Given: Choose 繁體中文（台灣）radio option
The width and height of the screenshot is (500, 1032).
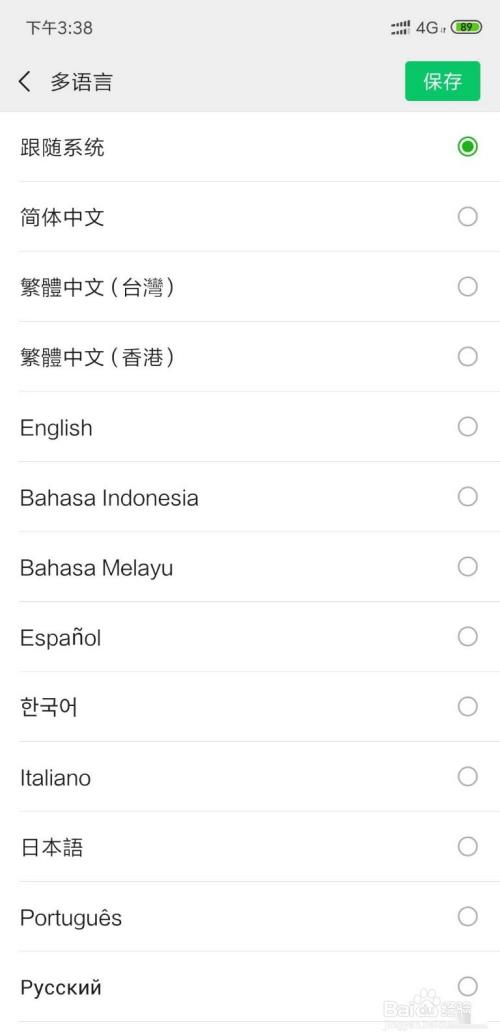Looking at the screenshot, I should [468, 286].
